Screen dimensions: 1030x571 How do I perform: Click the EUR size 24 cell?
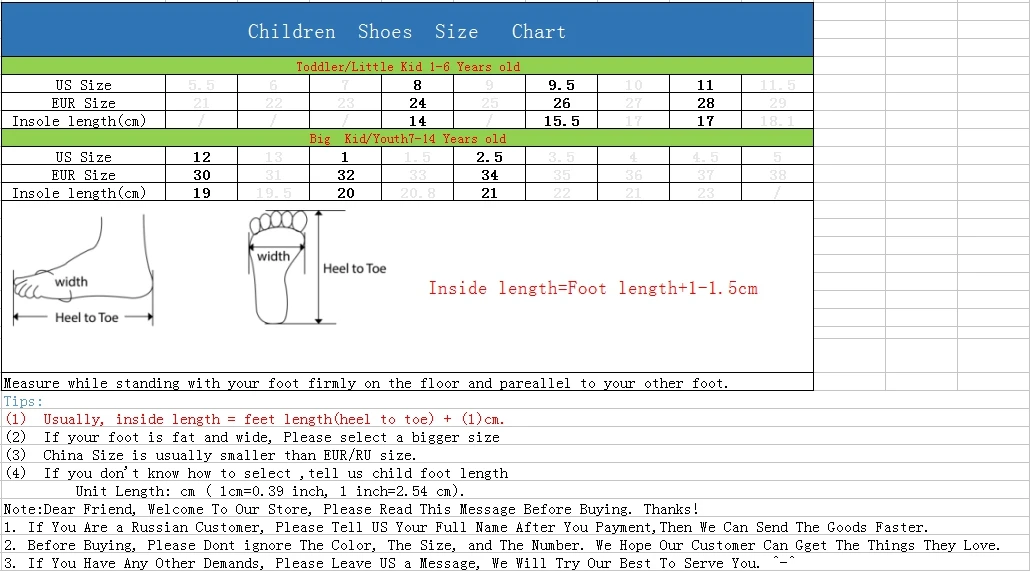pos(417,103)
